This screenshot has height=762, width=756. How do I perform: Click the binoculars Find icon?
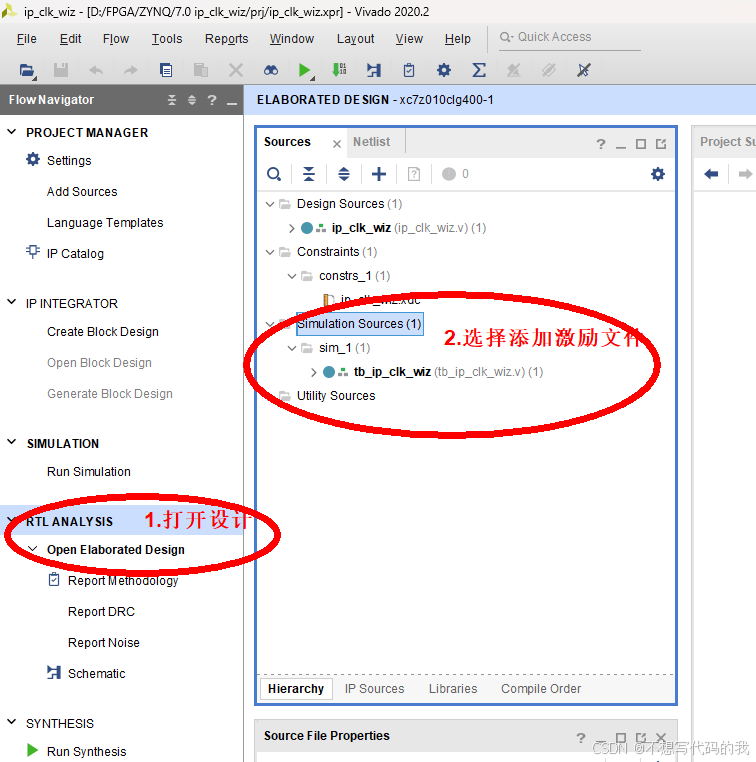[x=271, y=70]
